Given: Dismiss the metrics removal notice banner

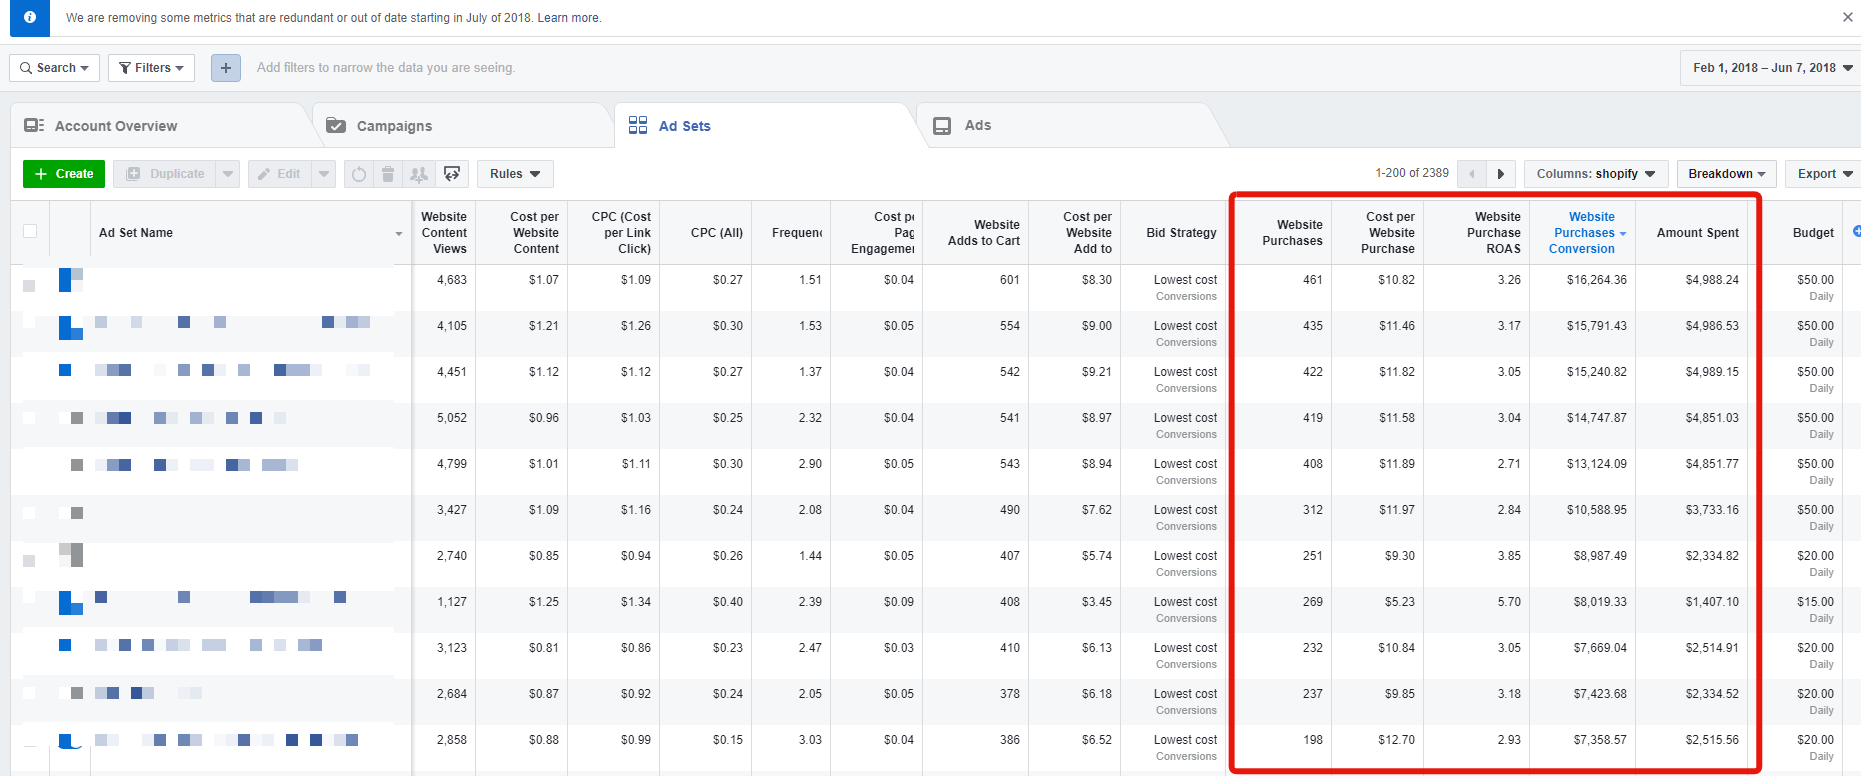Looking at the screenshot, I should 1847,17.
